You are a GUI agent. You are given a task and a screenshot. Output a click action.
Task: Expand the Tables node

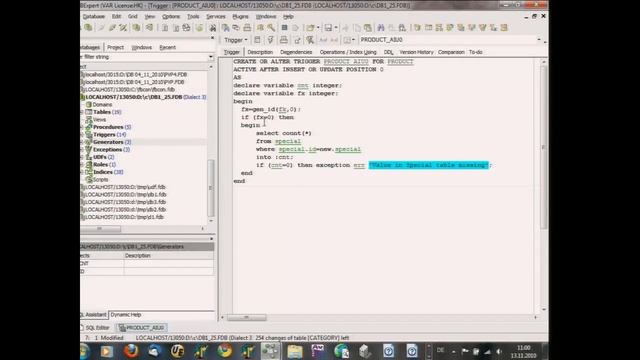tap(82, 112)
